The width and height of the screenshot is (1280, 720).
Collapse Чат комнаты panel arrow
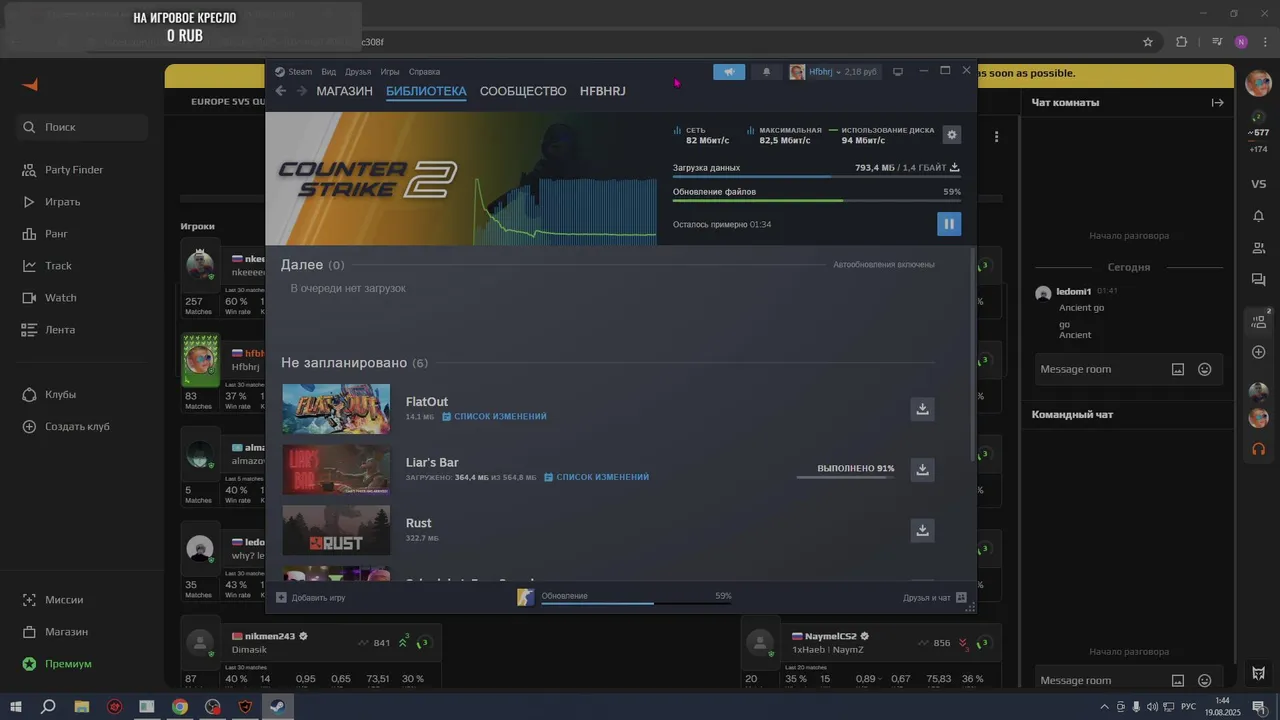(1217, 102)
